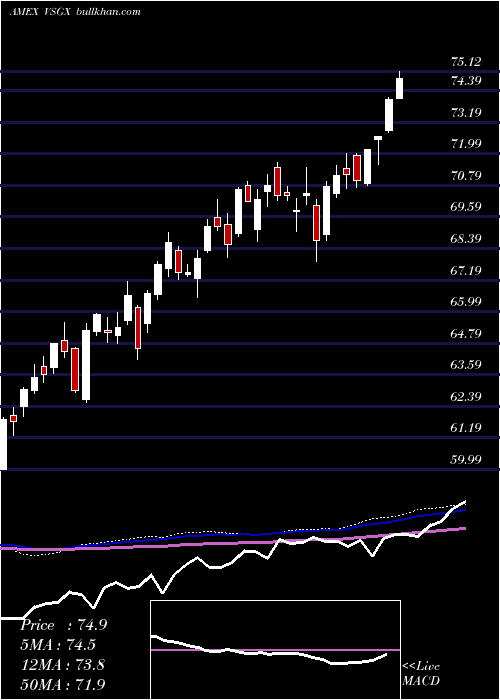
Task: Select the 62.39 price axis label
Action: [x=466, y=396]
